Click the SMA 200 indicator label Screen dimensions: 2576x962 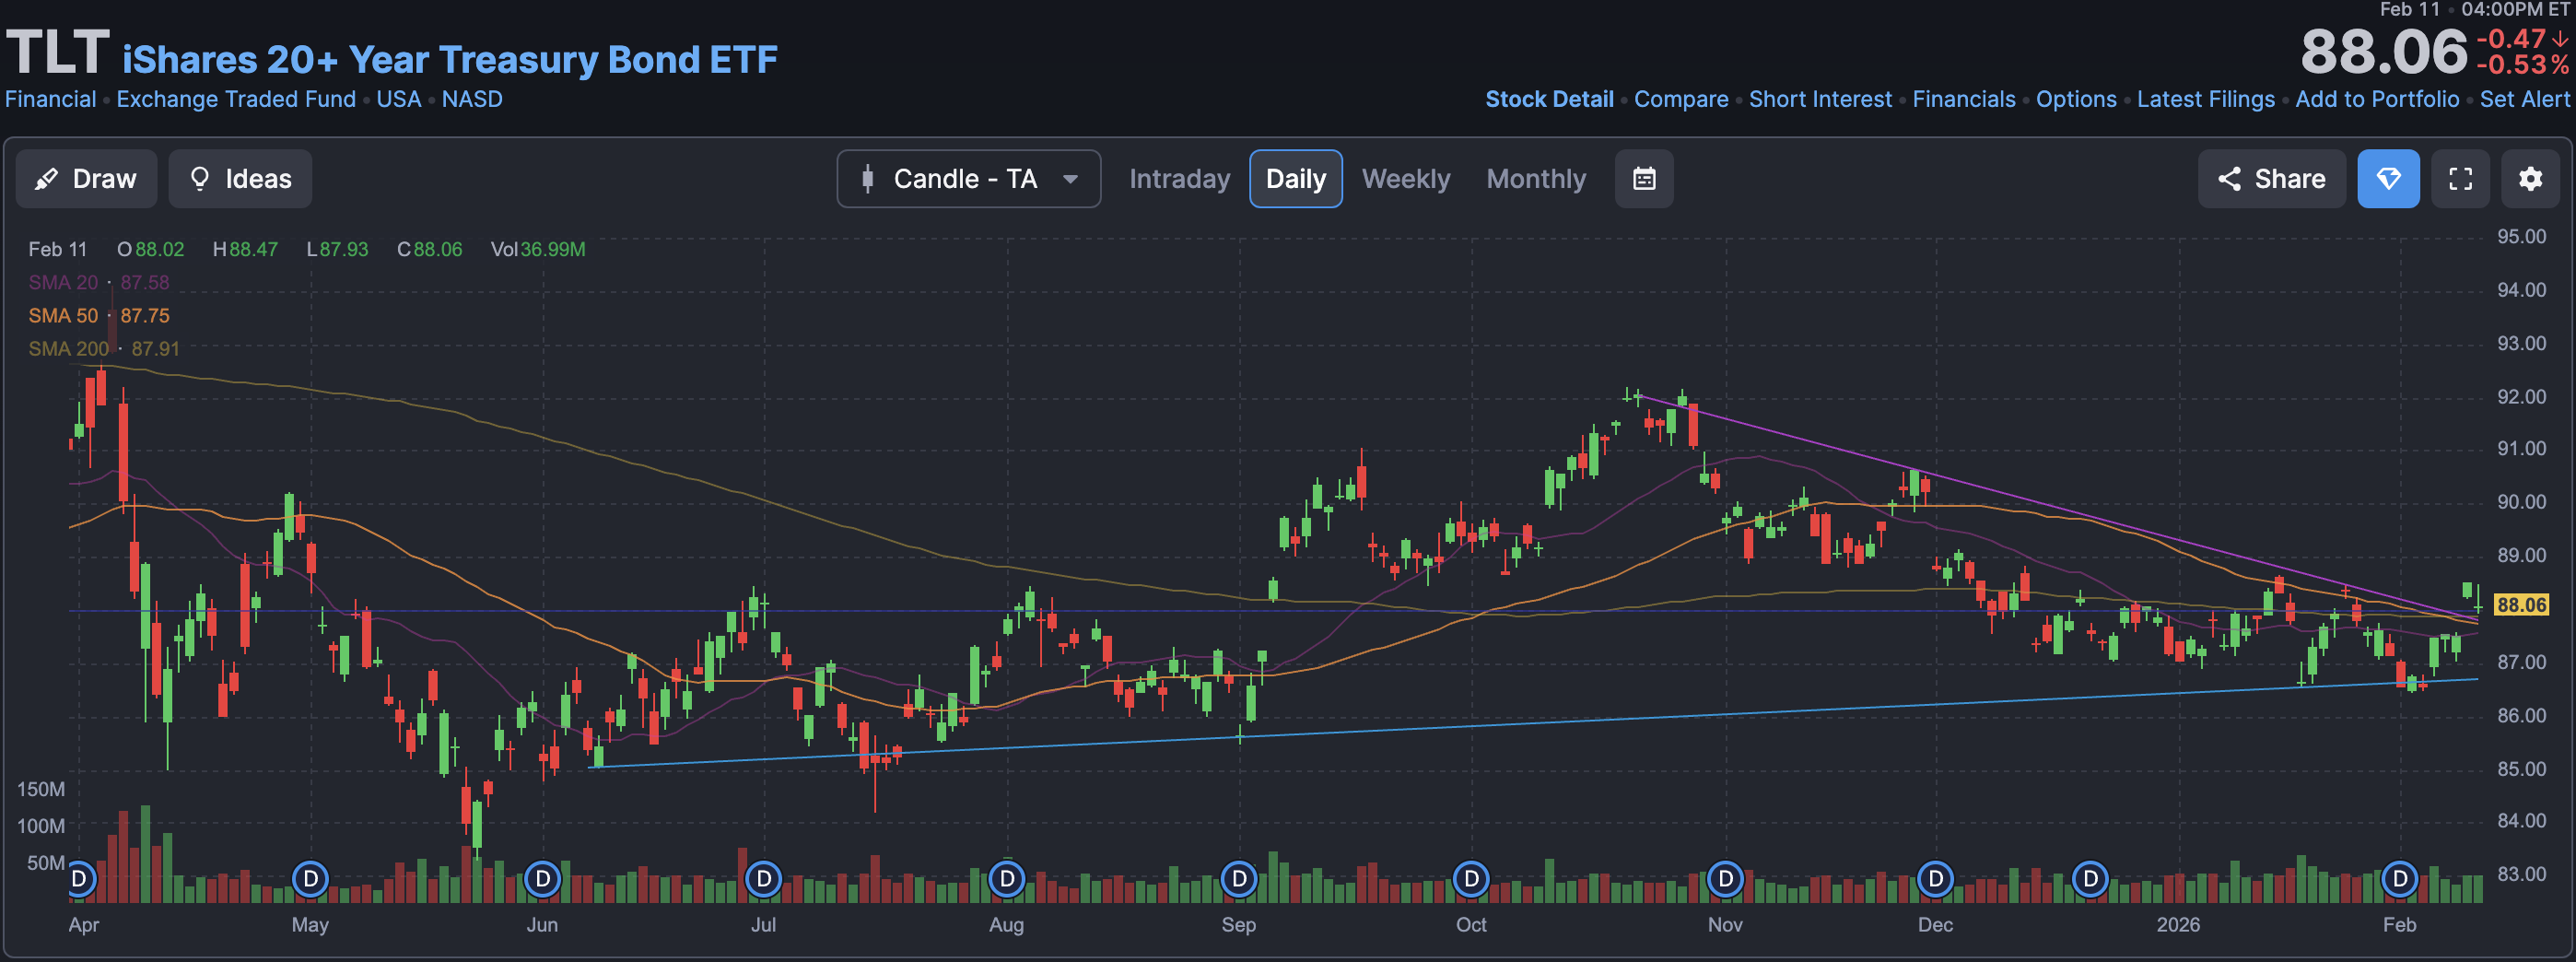68,349
